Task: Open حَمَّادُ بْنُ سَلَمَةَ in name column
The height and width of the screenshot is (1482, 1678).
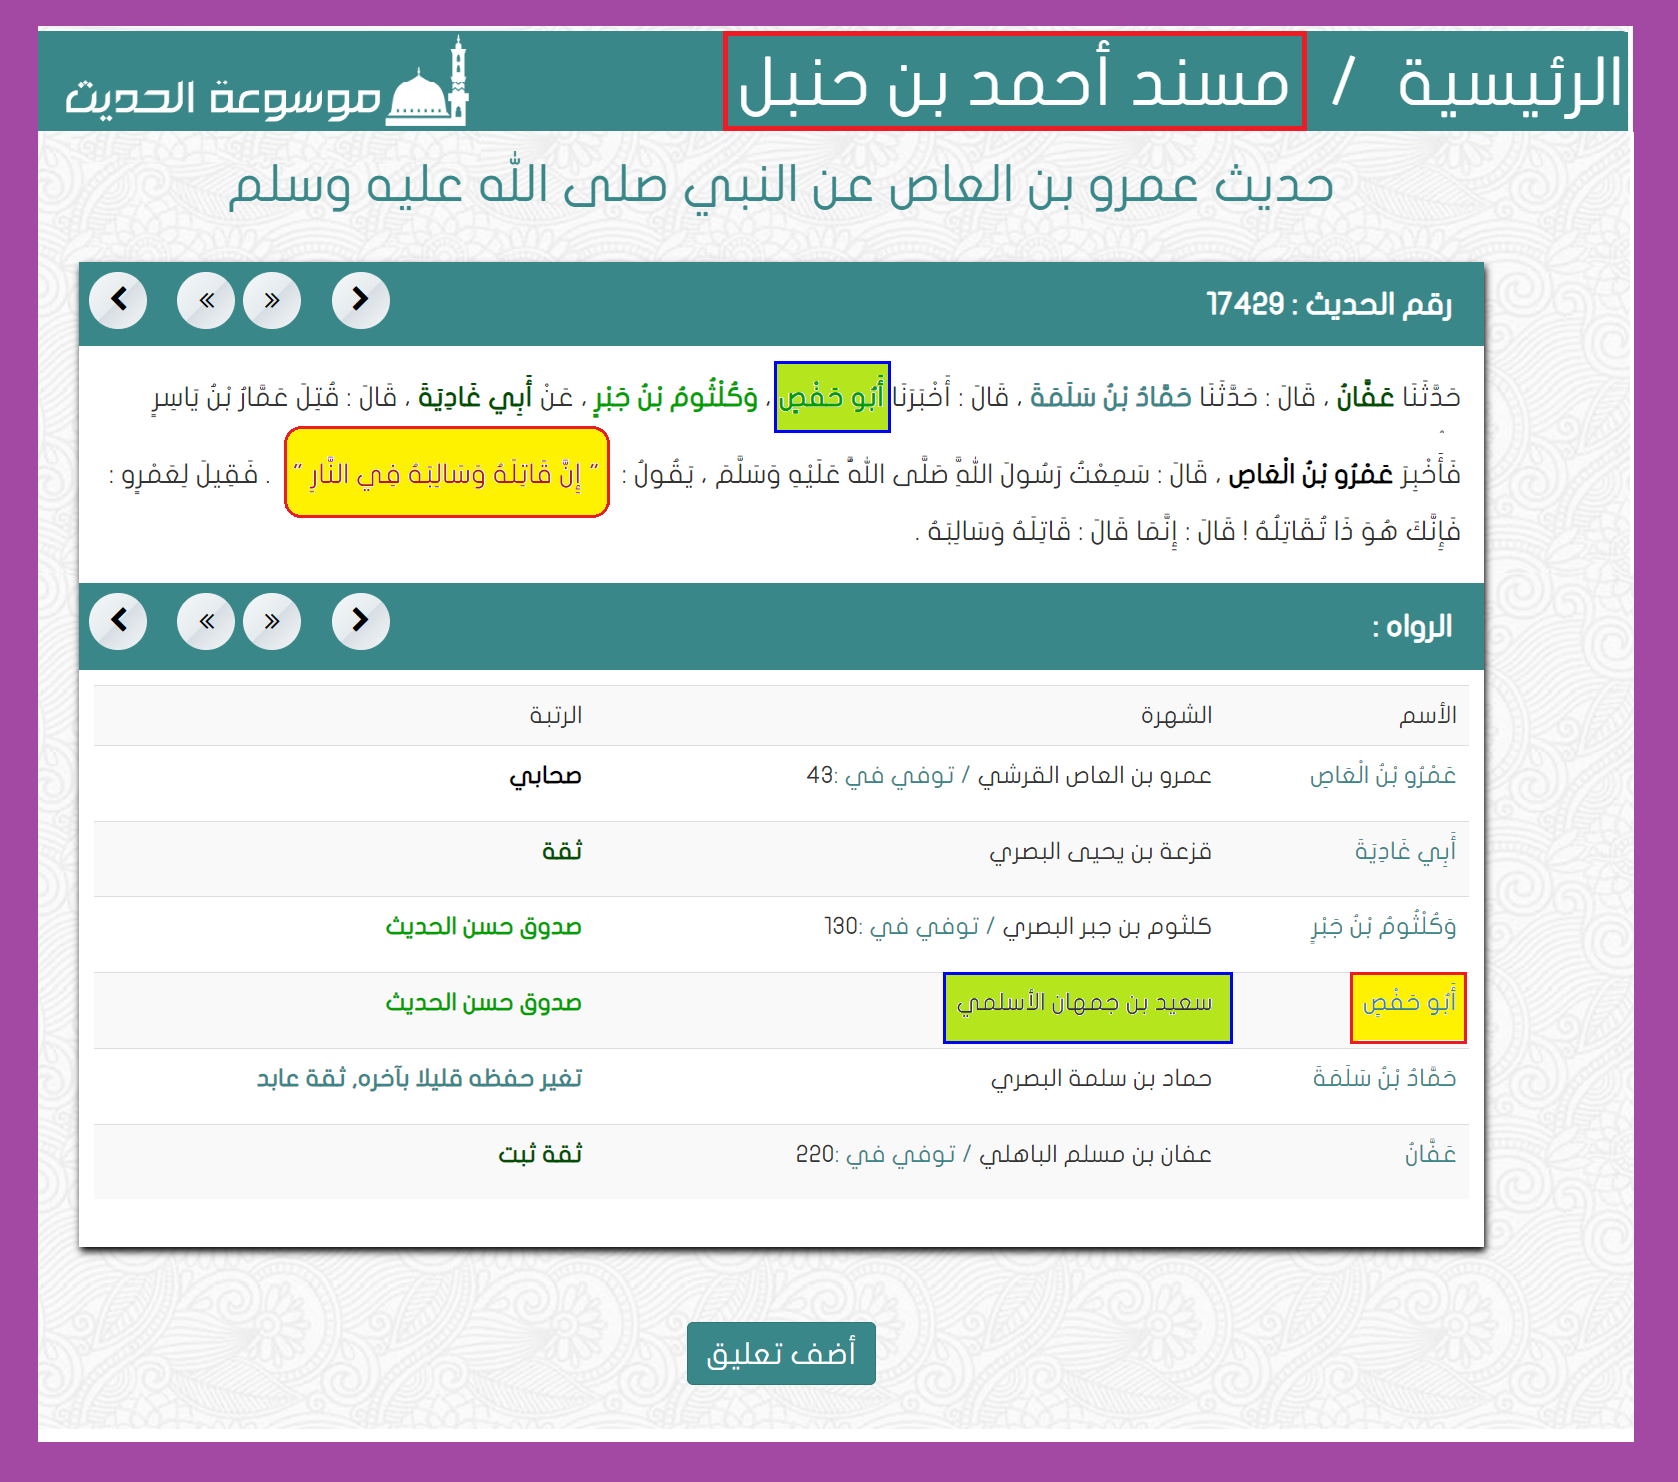Action: point(1384,1078)
